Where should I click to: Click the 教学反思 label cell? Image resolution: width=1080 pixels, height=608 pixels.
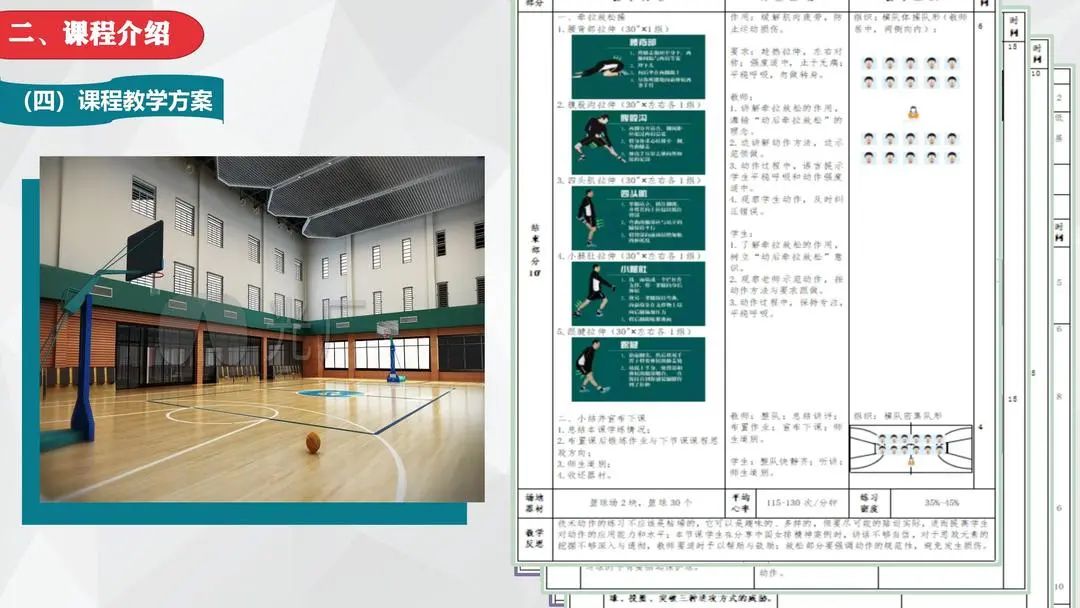(535, 539)
